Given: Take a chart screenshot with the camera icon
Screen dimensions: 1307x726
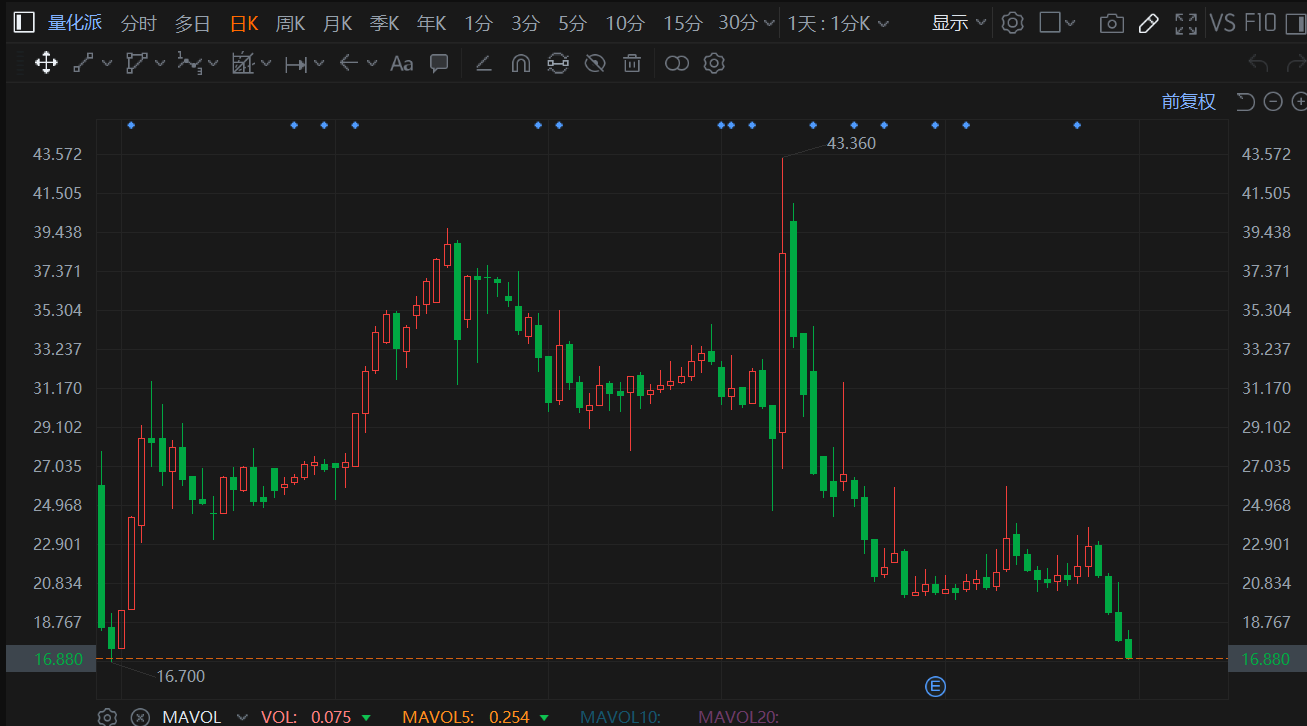Looking at the screenshot, I should pos(1110,23).
